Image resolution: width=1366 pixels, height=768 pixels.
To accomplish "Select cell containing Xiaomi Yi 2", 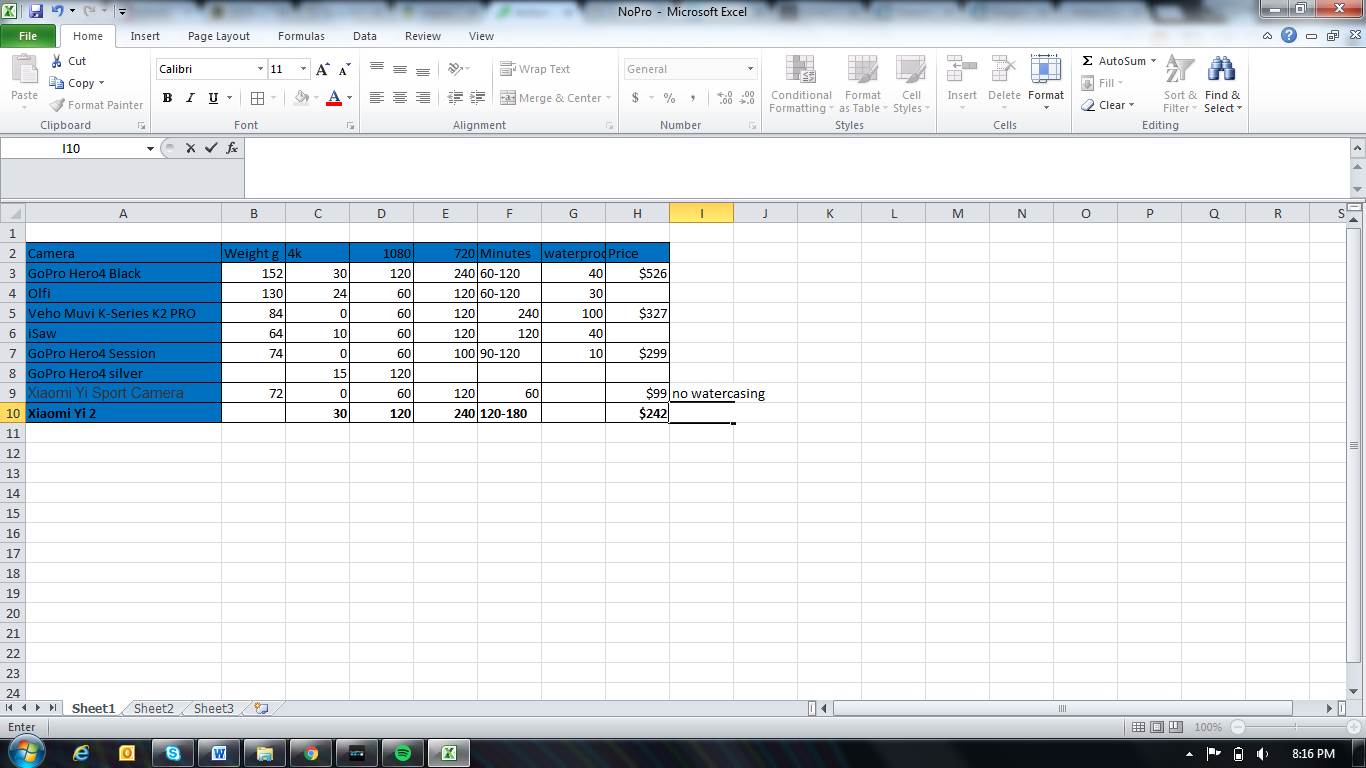I will 123,413.
